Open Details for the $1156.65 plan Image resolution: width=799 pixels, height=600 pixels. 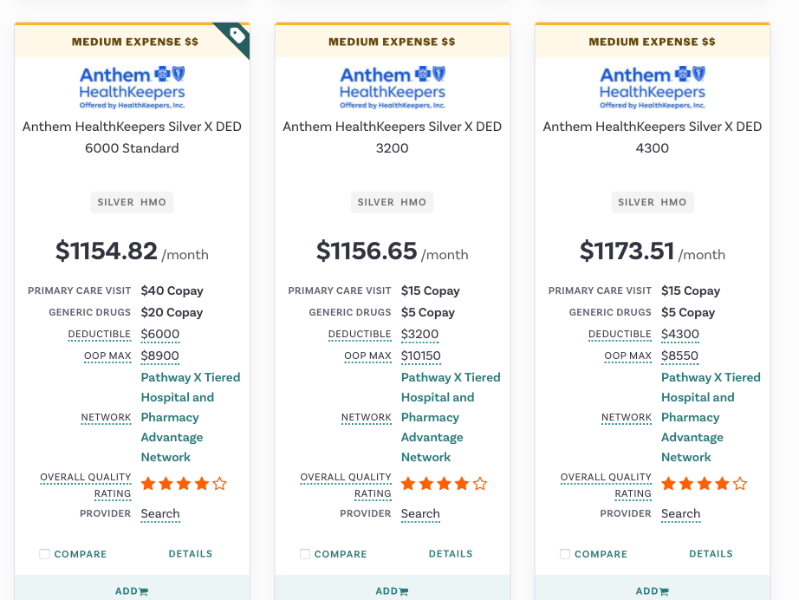coord(450,554)
